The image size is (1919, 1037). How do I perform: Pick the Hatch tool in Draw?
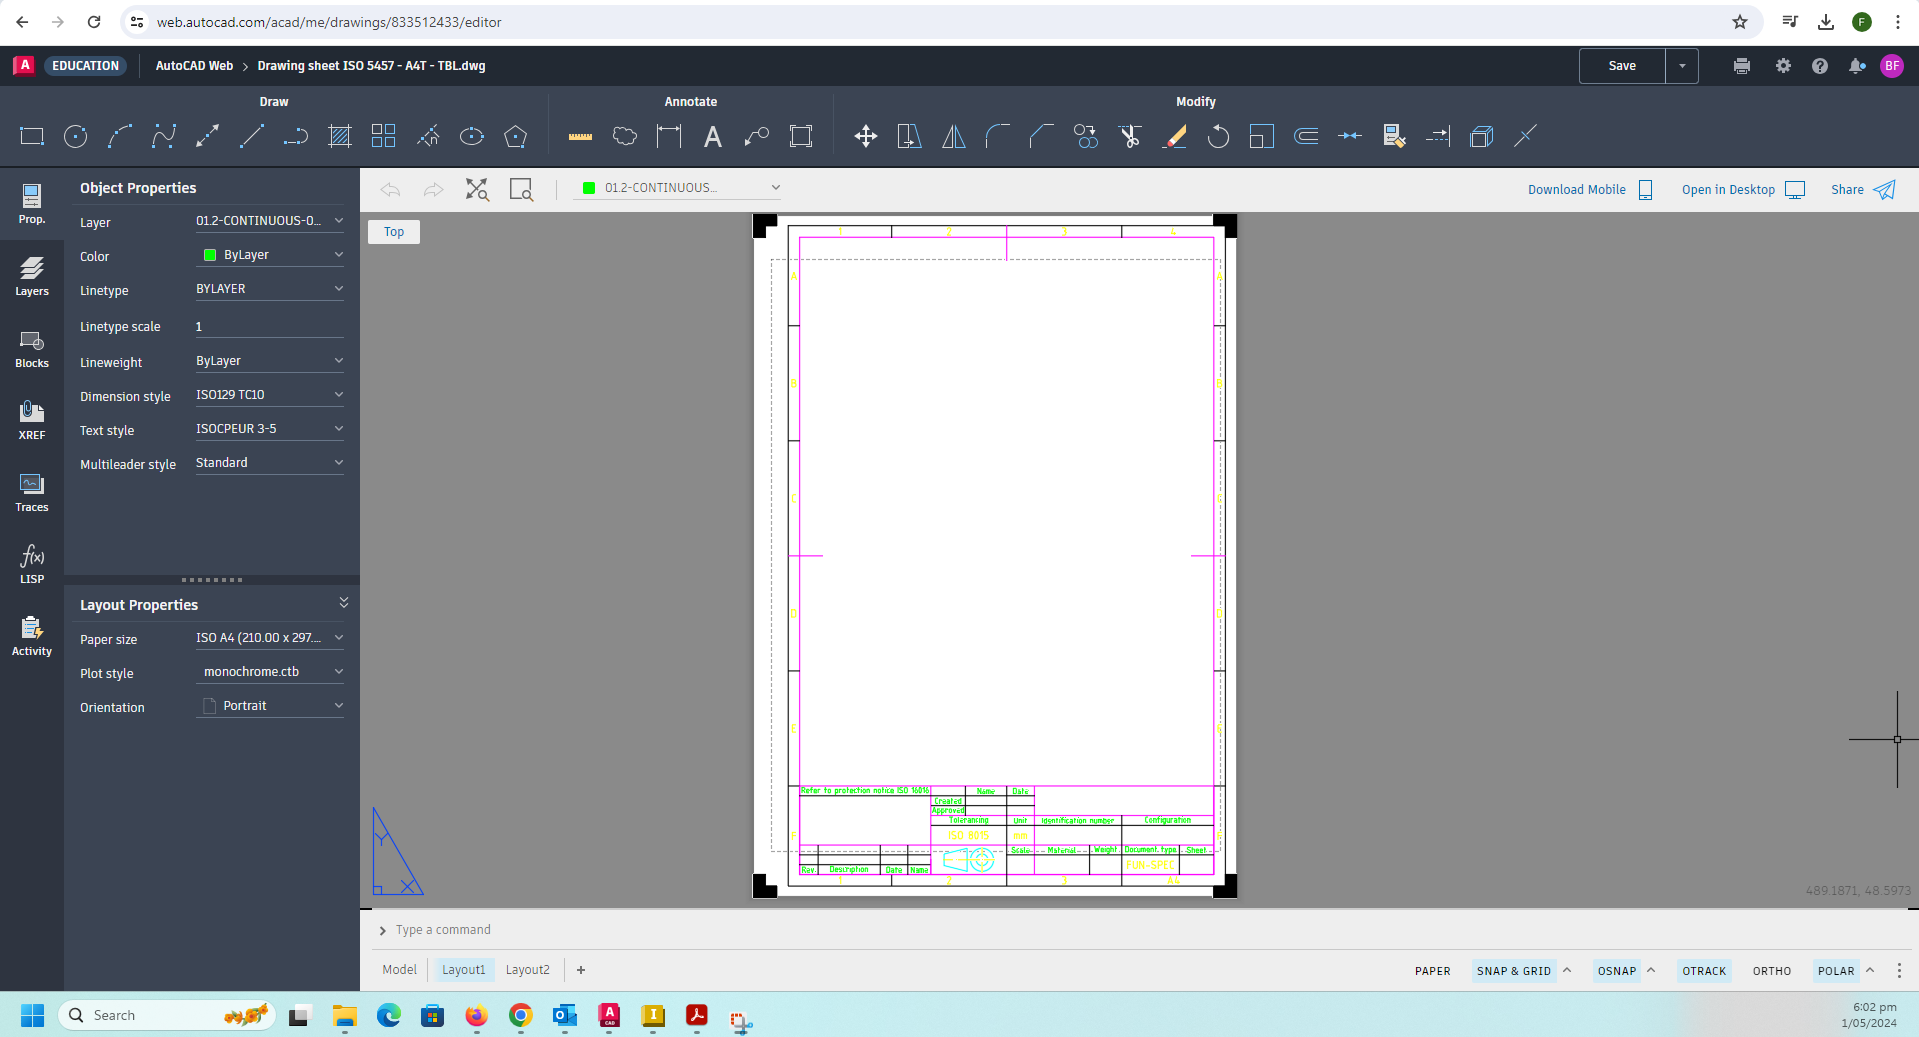point(340,137)
